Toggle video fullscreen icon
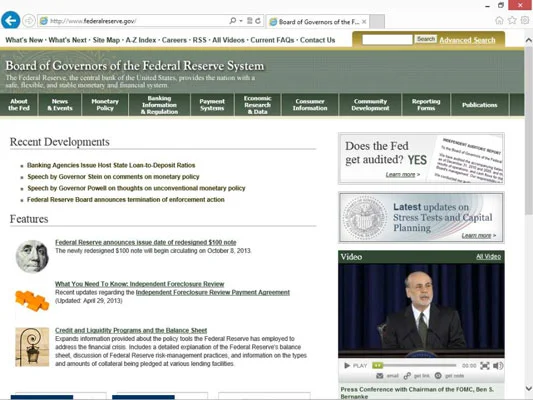The width and height of the screenshot is (533, 400). click(485, 366)
